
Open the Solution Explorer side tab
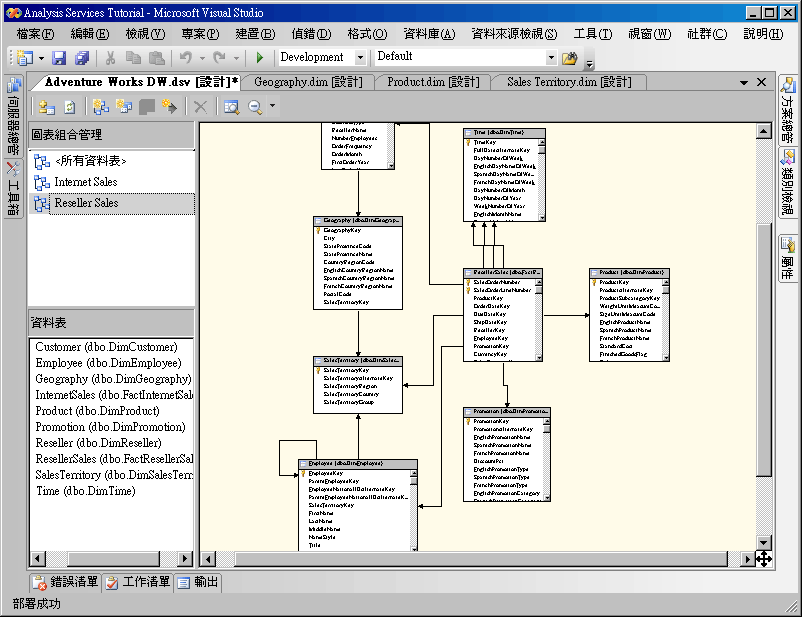[x=788, y=110]
